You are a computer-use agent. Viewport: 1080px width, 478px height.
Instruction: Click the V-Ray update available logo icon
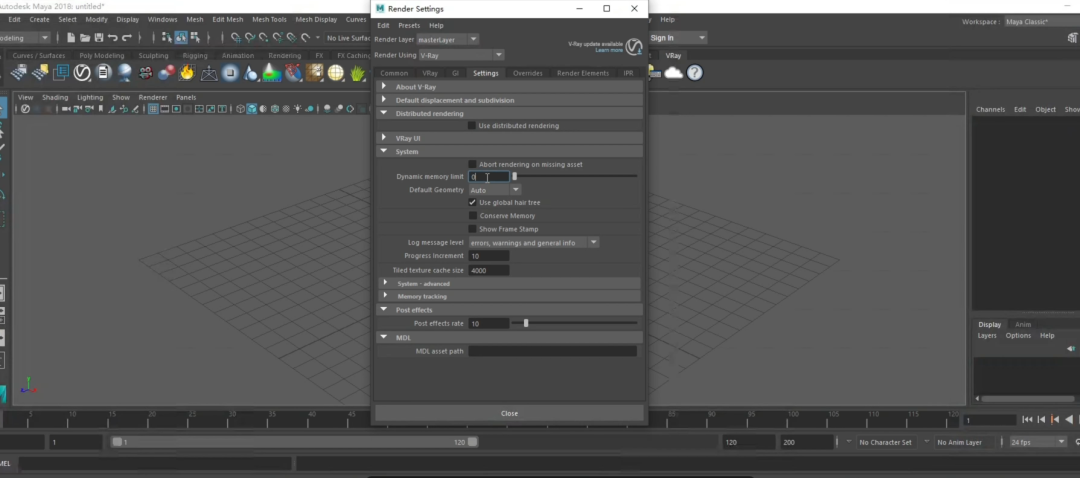point(634,47)
